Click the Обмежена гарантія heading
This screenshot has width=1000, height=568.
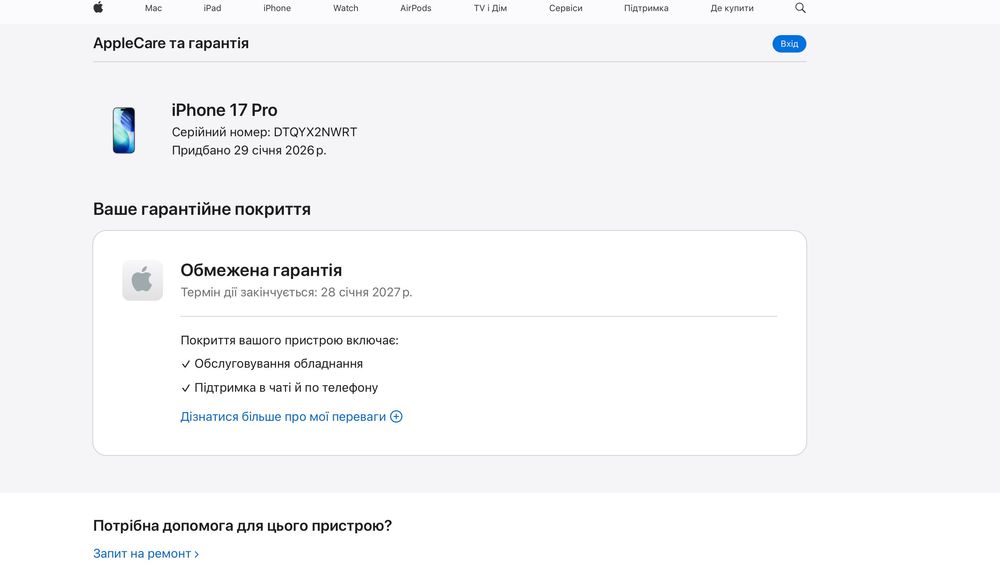click(261, 270)
